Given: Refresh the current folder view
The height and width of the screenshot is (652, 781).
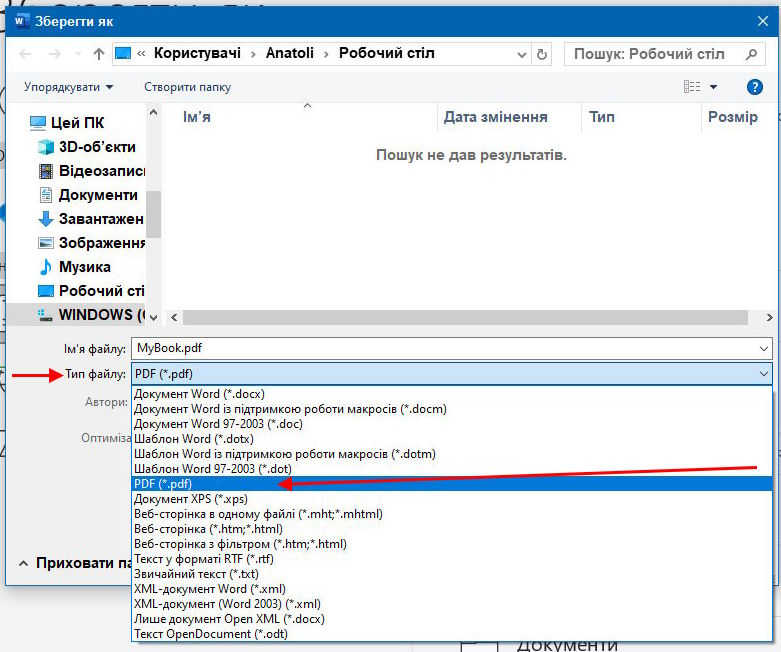Looking at the screenshot, I should 542,54.
